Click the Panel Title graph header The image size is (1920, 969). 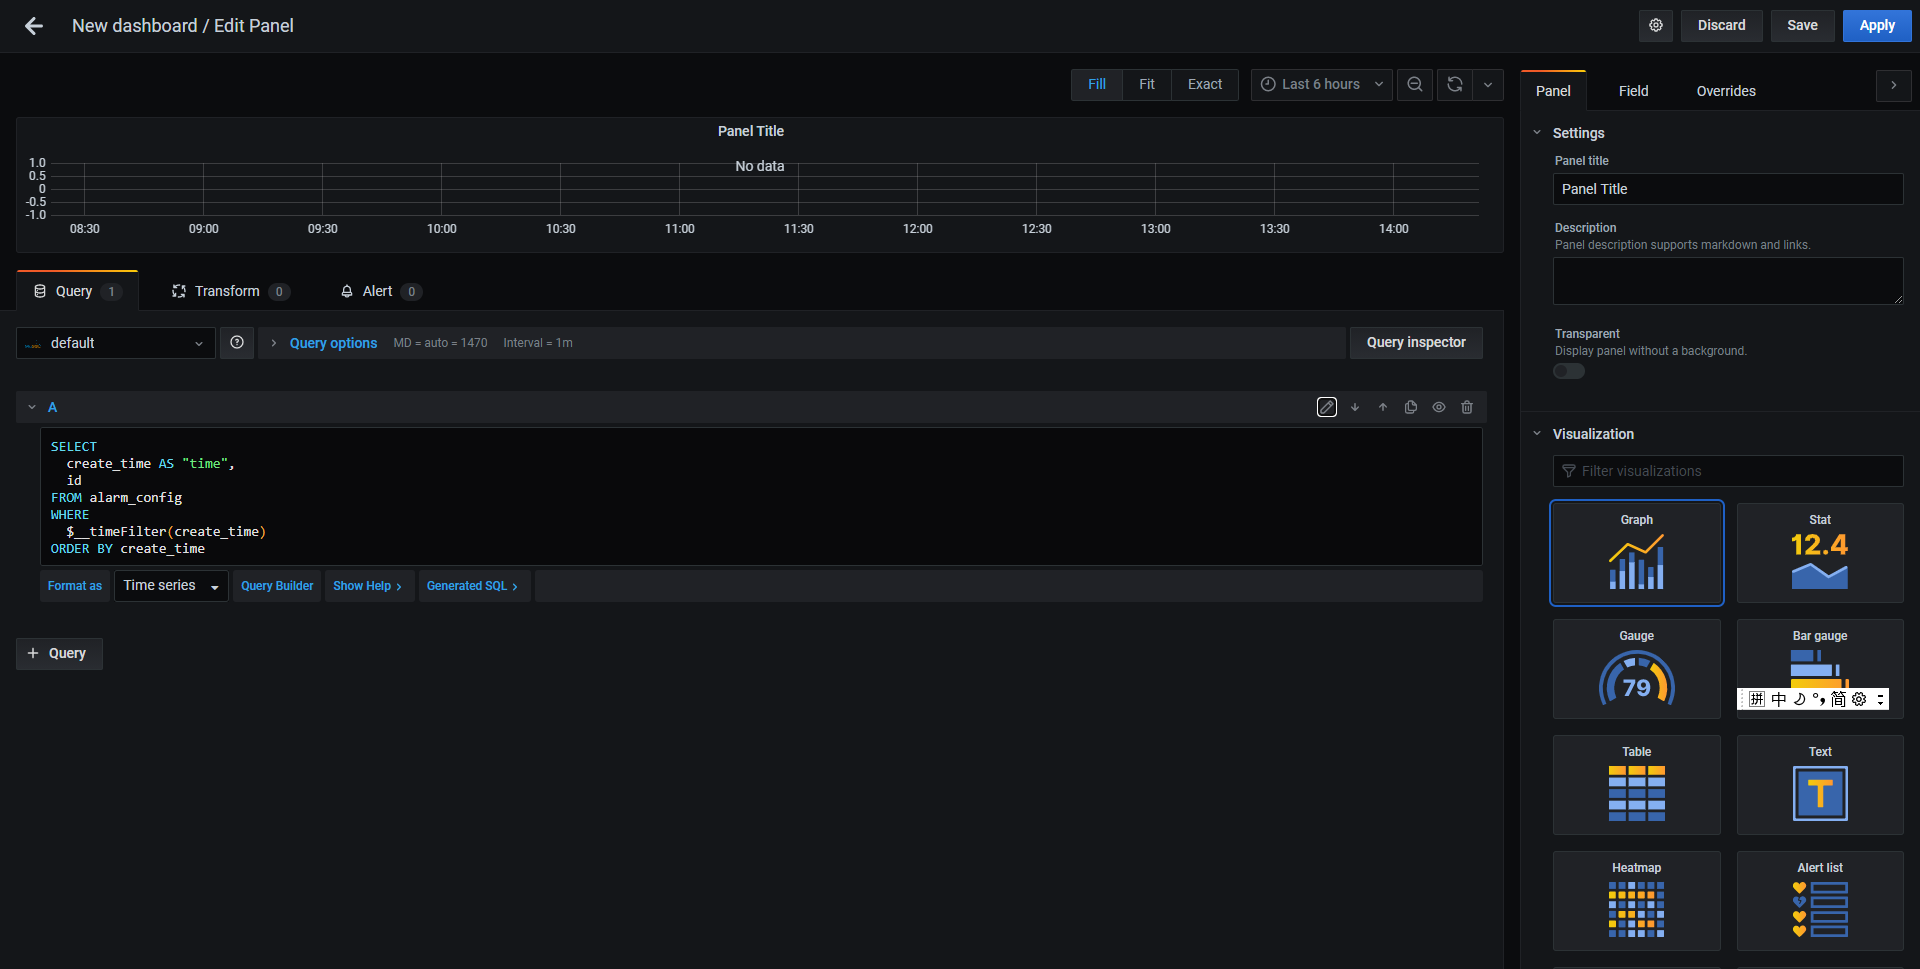(x=751, y=131)
